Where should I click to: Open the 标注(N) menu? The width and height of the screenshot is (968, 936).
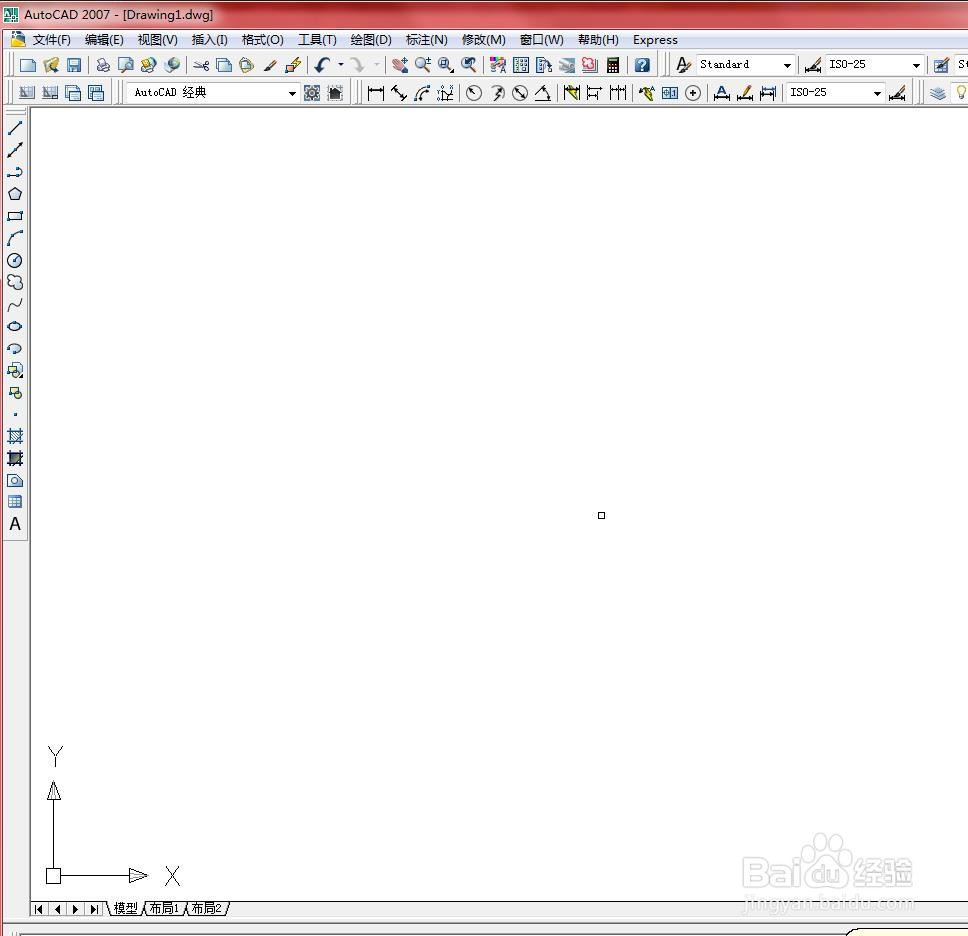coord(427,40)
